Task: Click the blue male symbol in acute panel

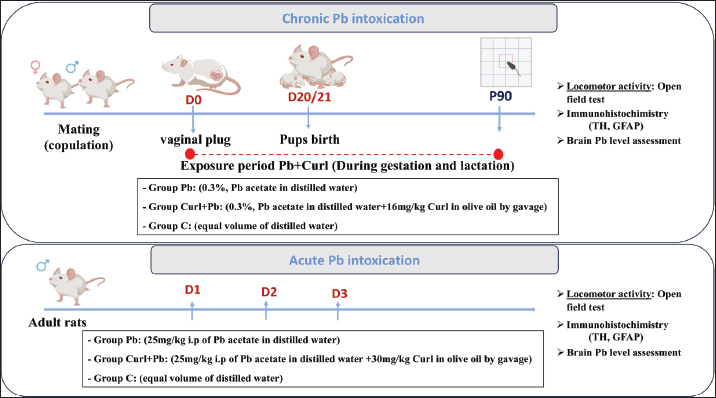Action: (42, 265)
